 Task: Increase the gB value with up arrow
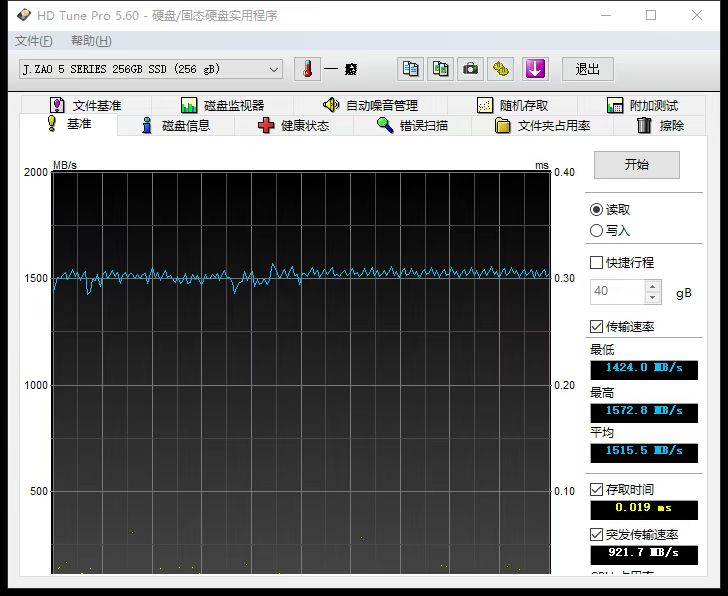pos(653,286)
